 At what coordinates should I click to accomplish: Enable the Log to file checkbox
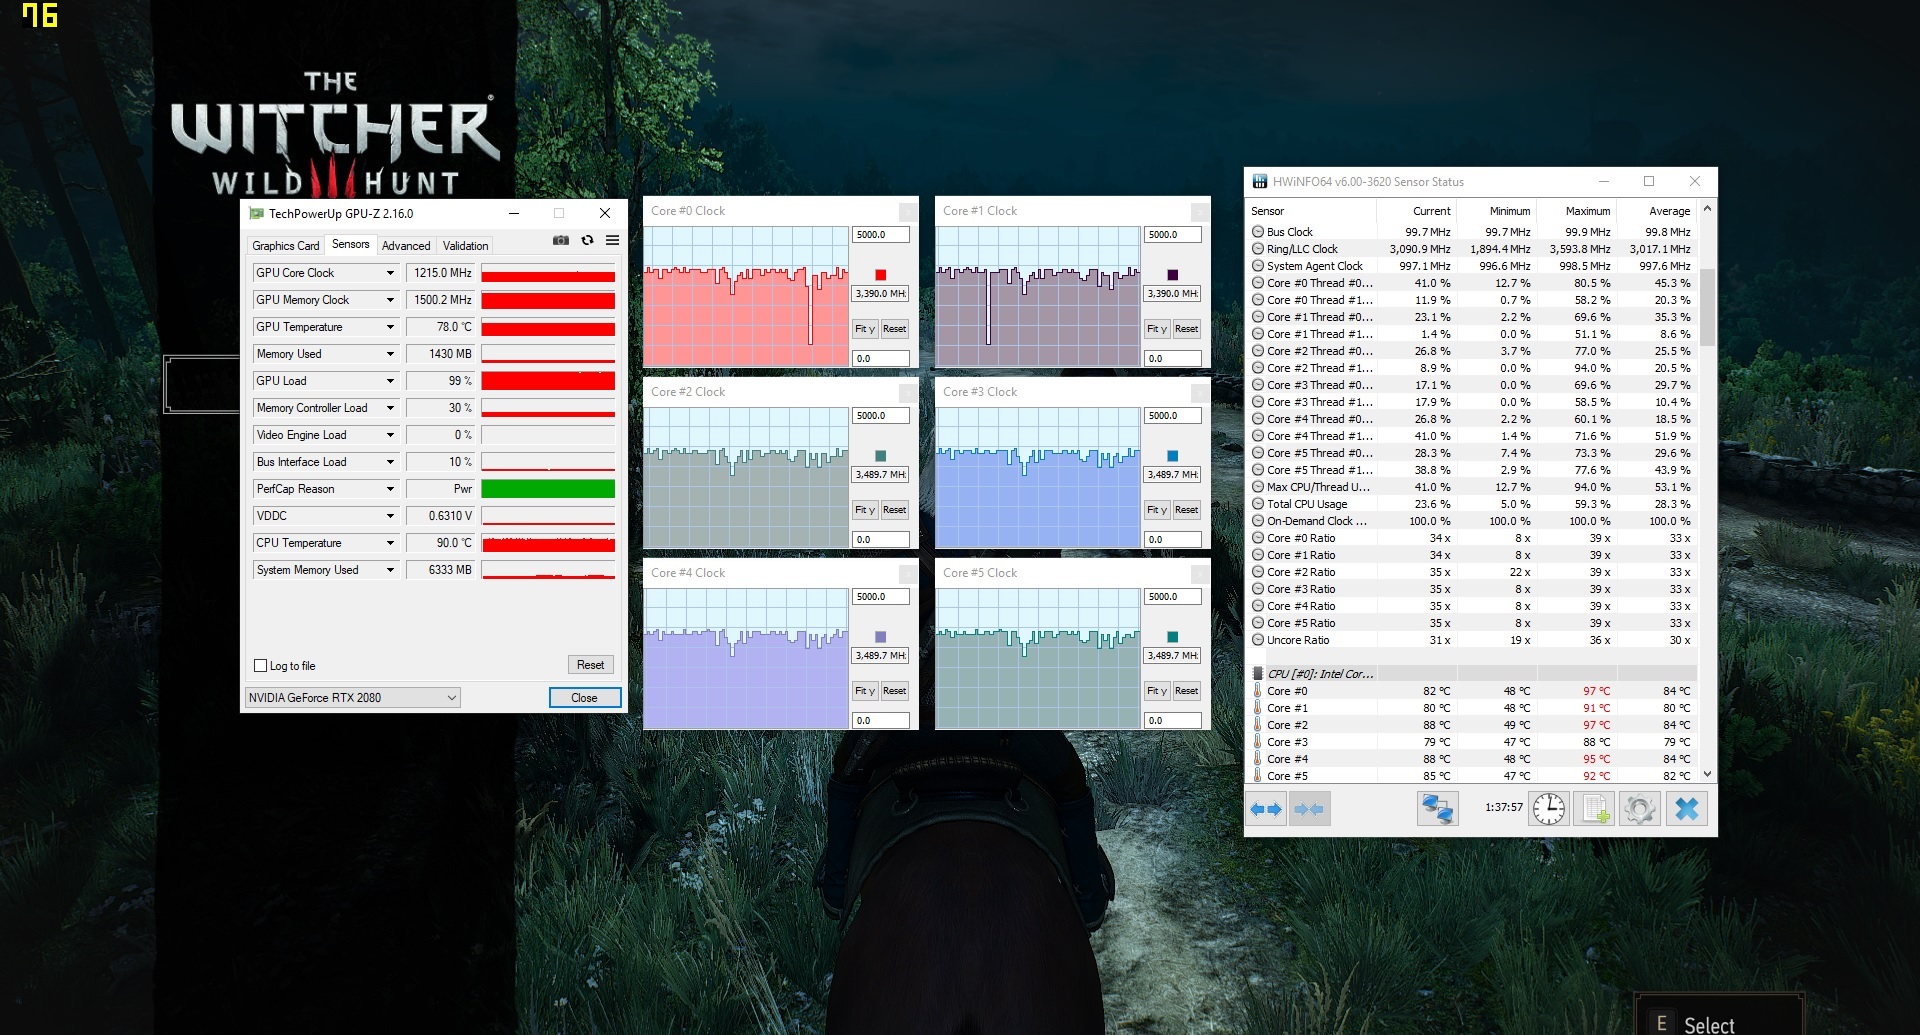tap(261, 666)
